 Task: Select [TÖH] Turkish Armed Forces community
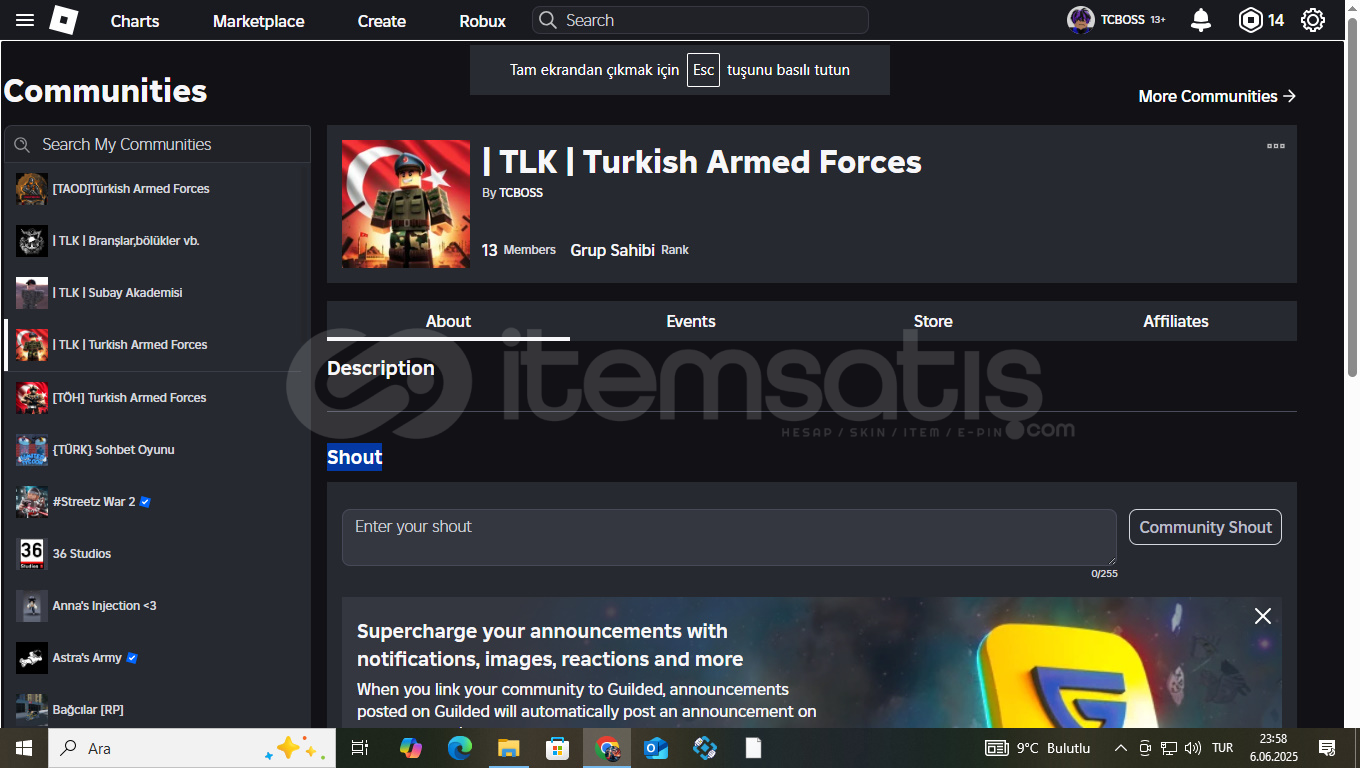pyautogui.click(x=156, y=397)
